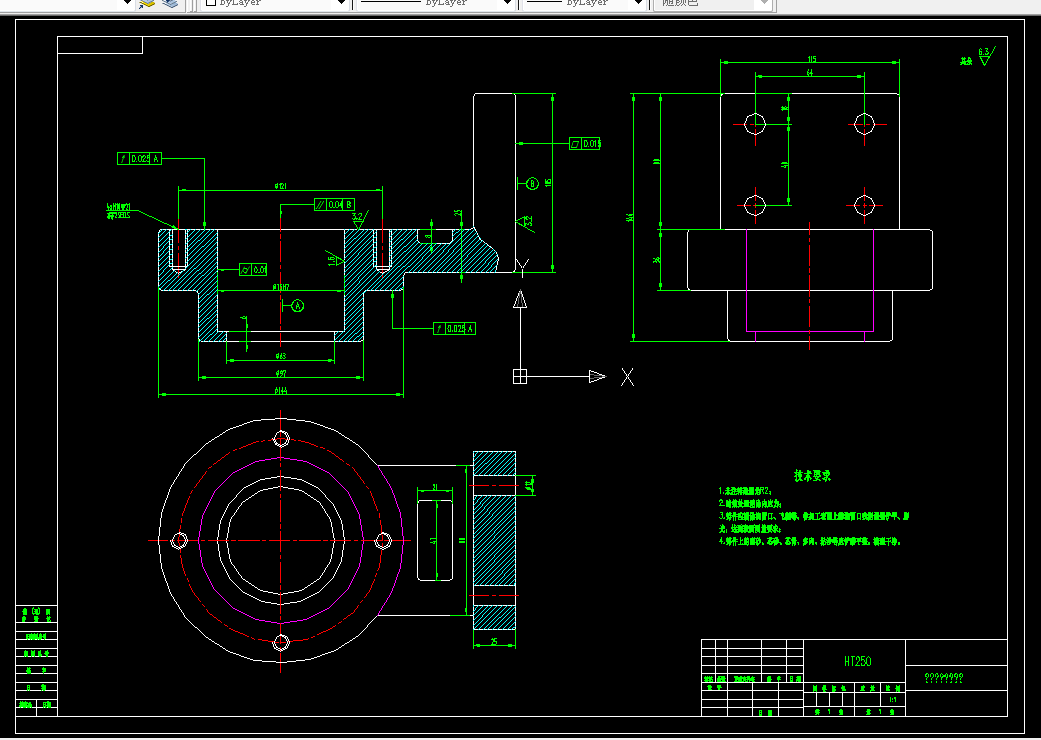The width and height of the screenshot is (1041, 740).
Task: Select the 25 dimension under hatched section
Action: click(494, 642)
